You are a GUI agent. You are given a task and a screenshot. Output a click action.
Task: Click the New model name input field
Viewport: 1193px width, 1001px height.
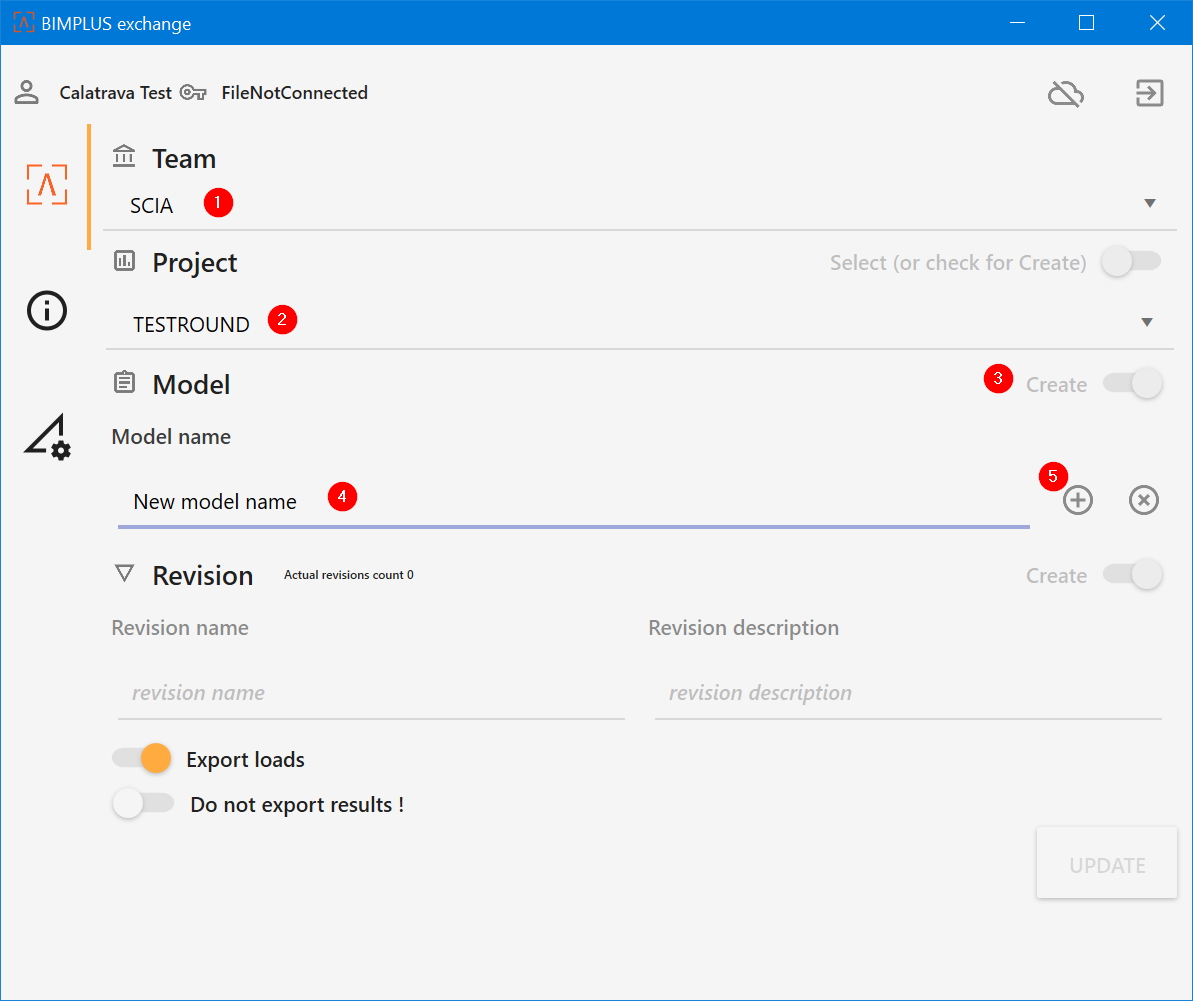(x=573, y=502)
